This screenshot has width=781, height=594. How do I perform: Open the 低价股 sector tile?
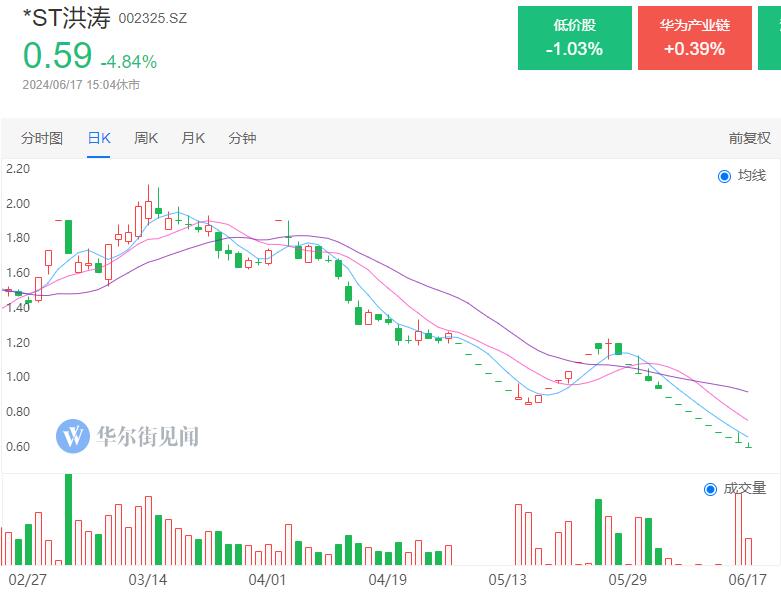tap(575, 38)
